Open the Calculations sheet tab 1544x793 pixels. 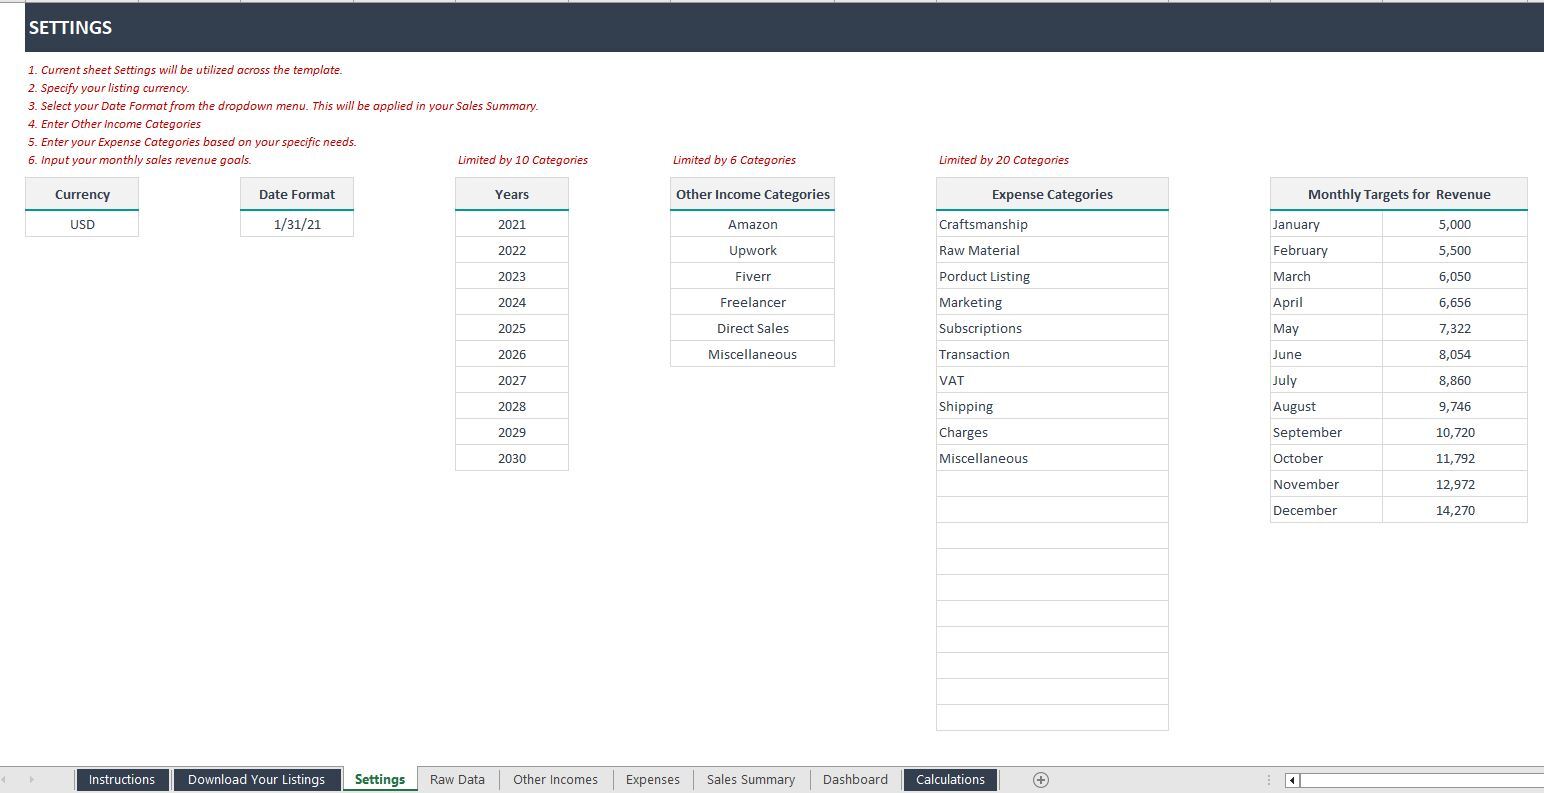pyautogui.click(x=950, y=780)
